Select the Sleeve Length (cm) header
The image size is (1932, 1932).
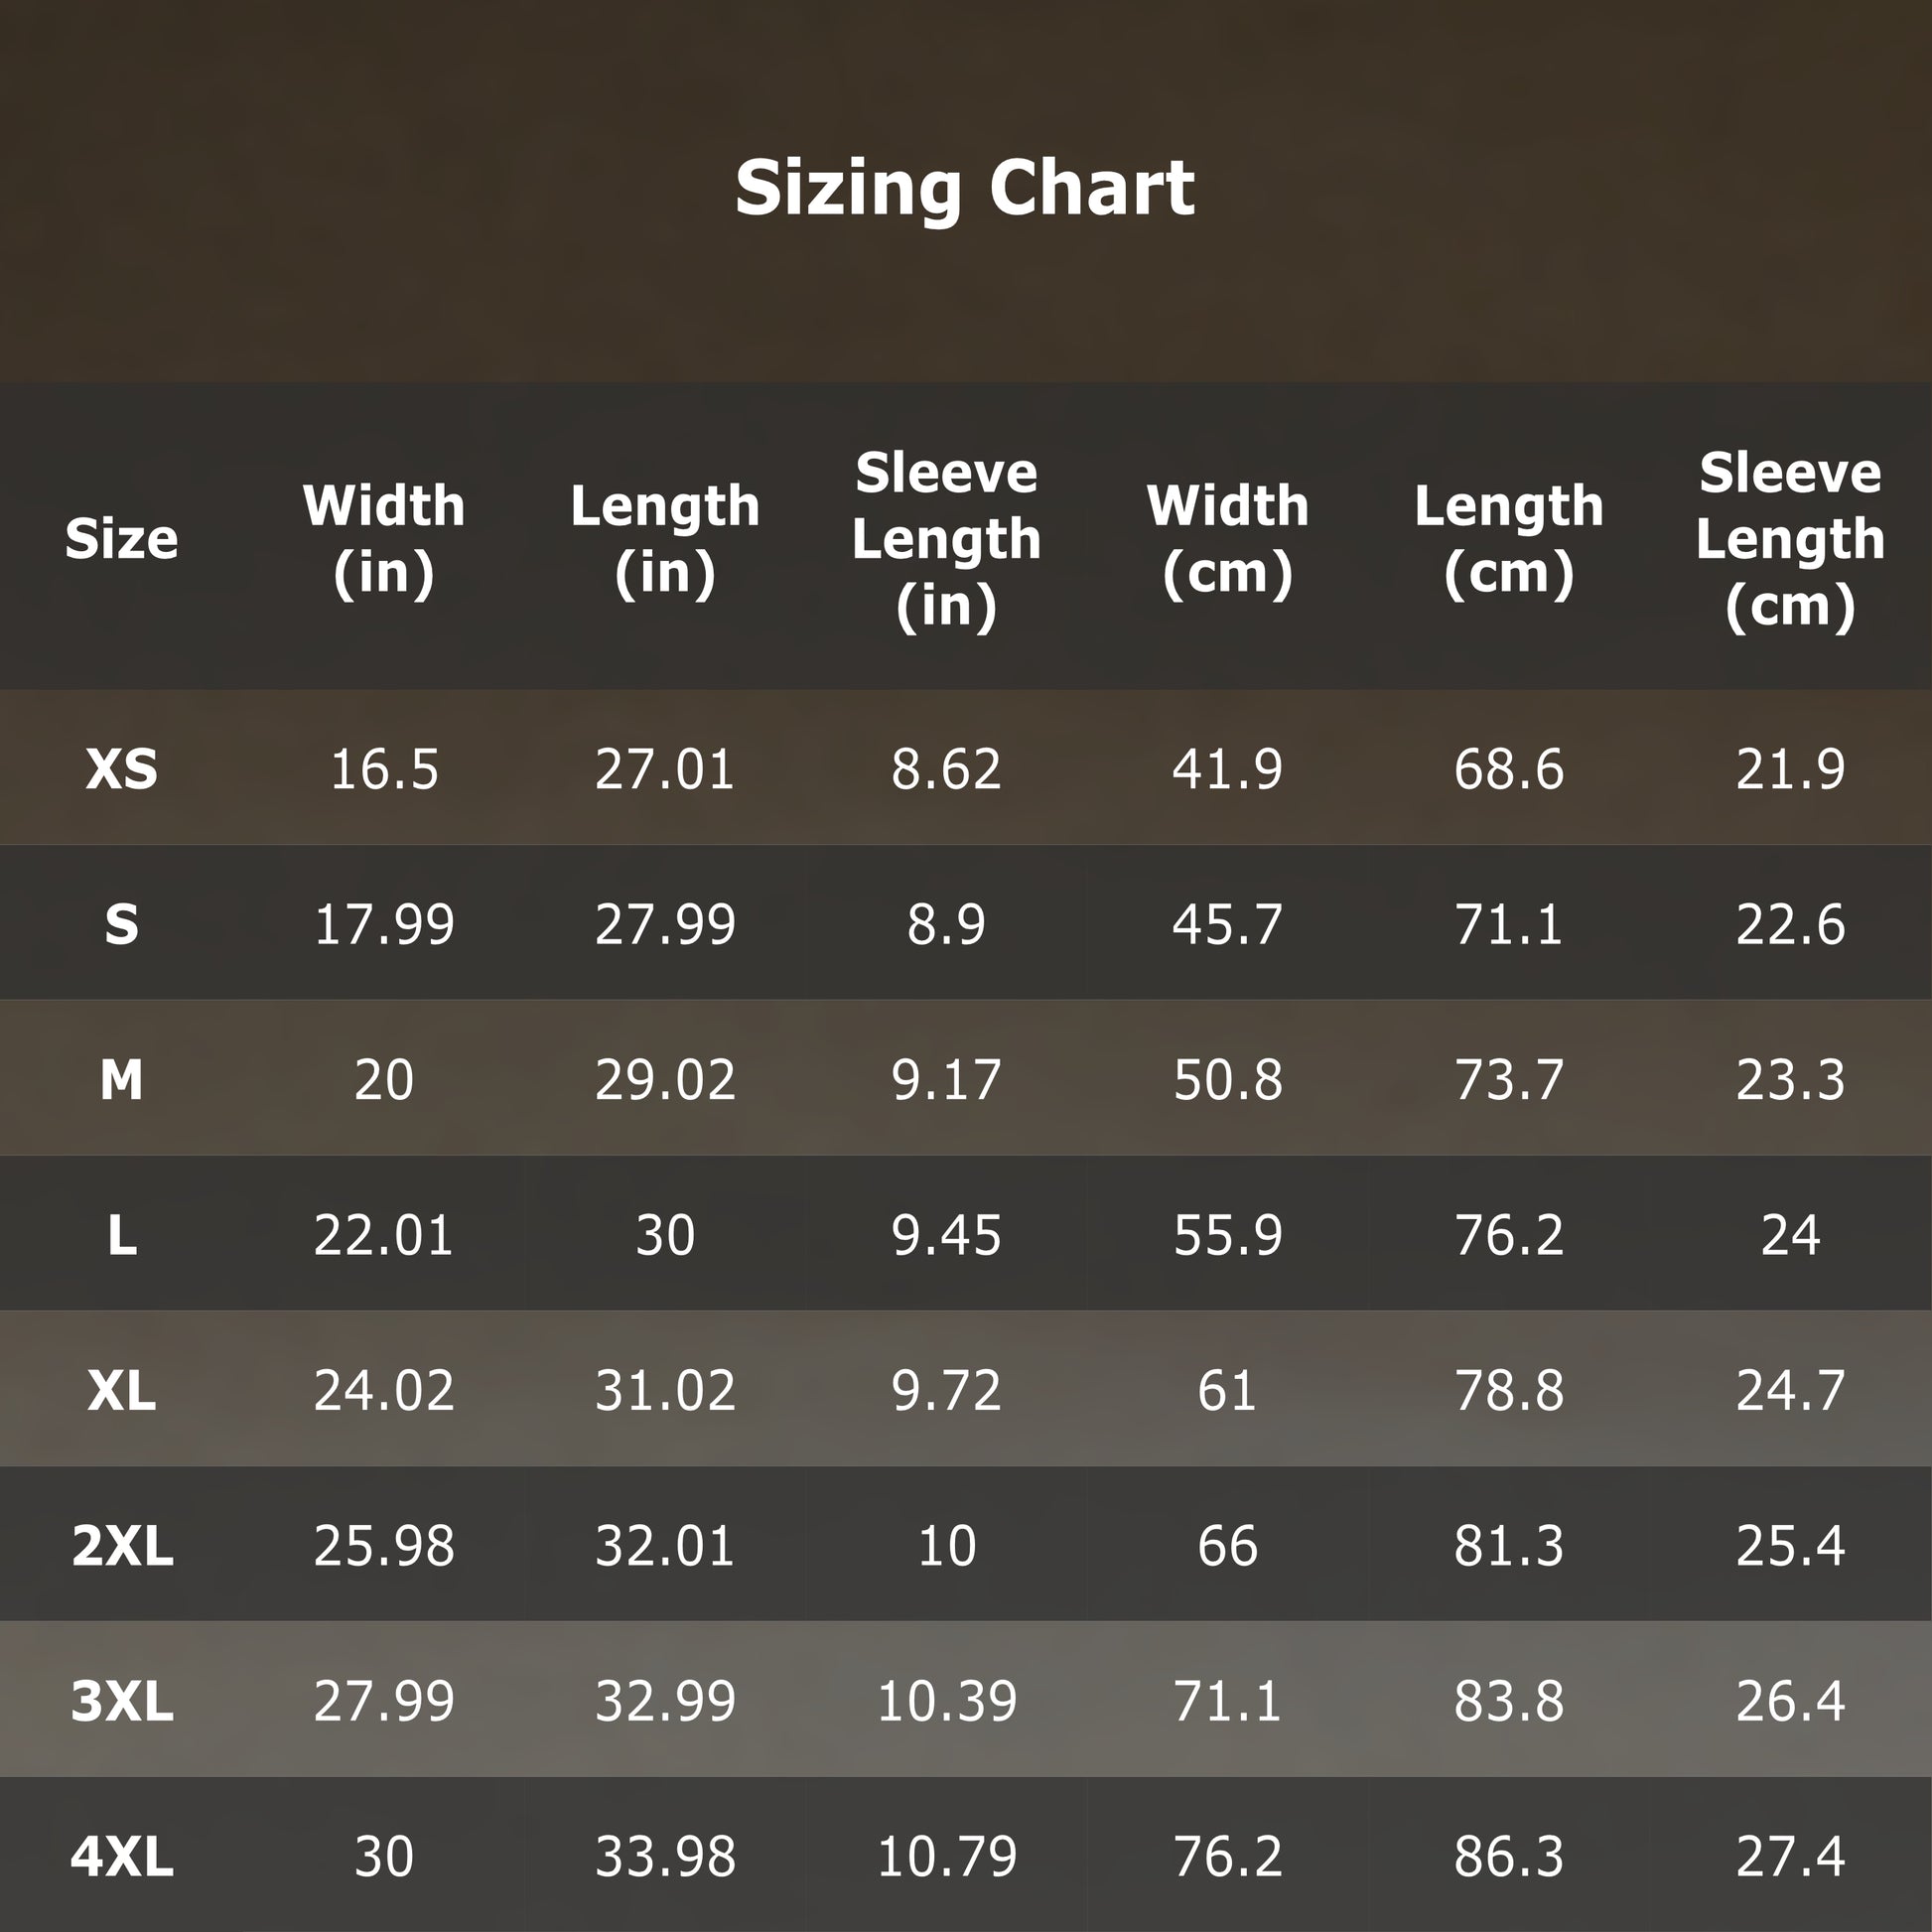click(1790, 539)
